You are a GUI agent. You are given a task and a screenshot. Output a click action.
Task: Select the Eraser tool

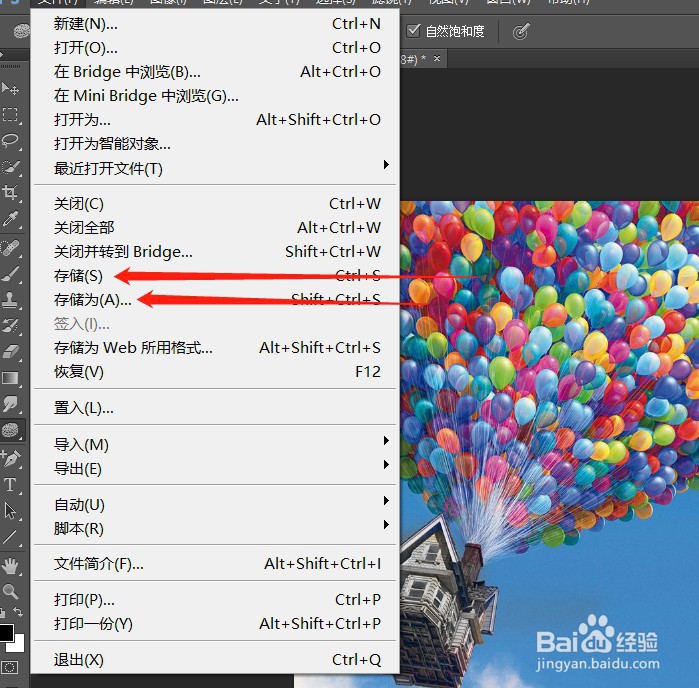coord(10,352)
